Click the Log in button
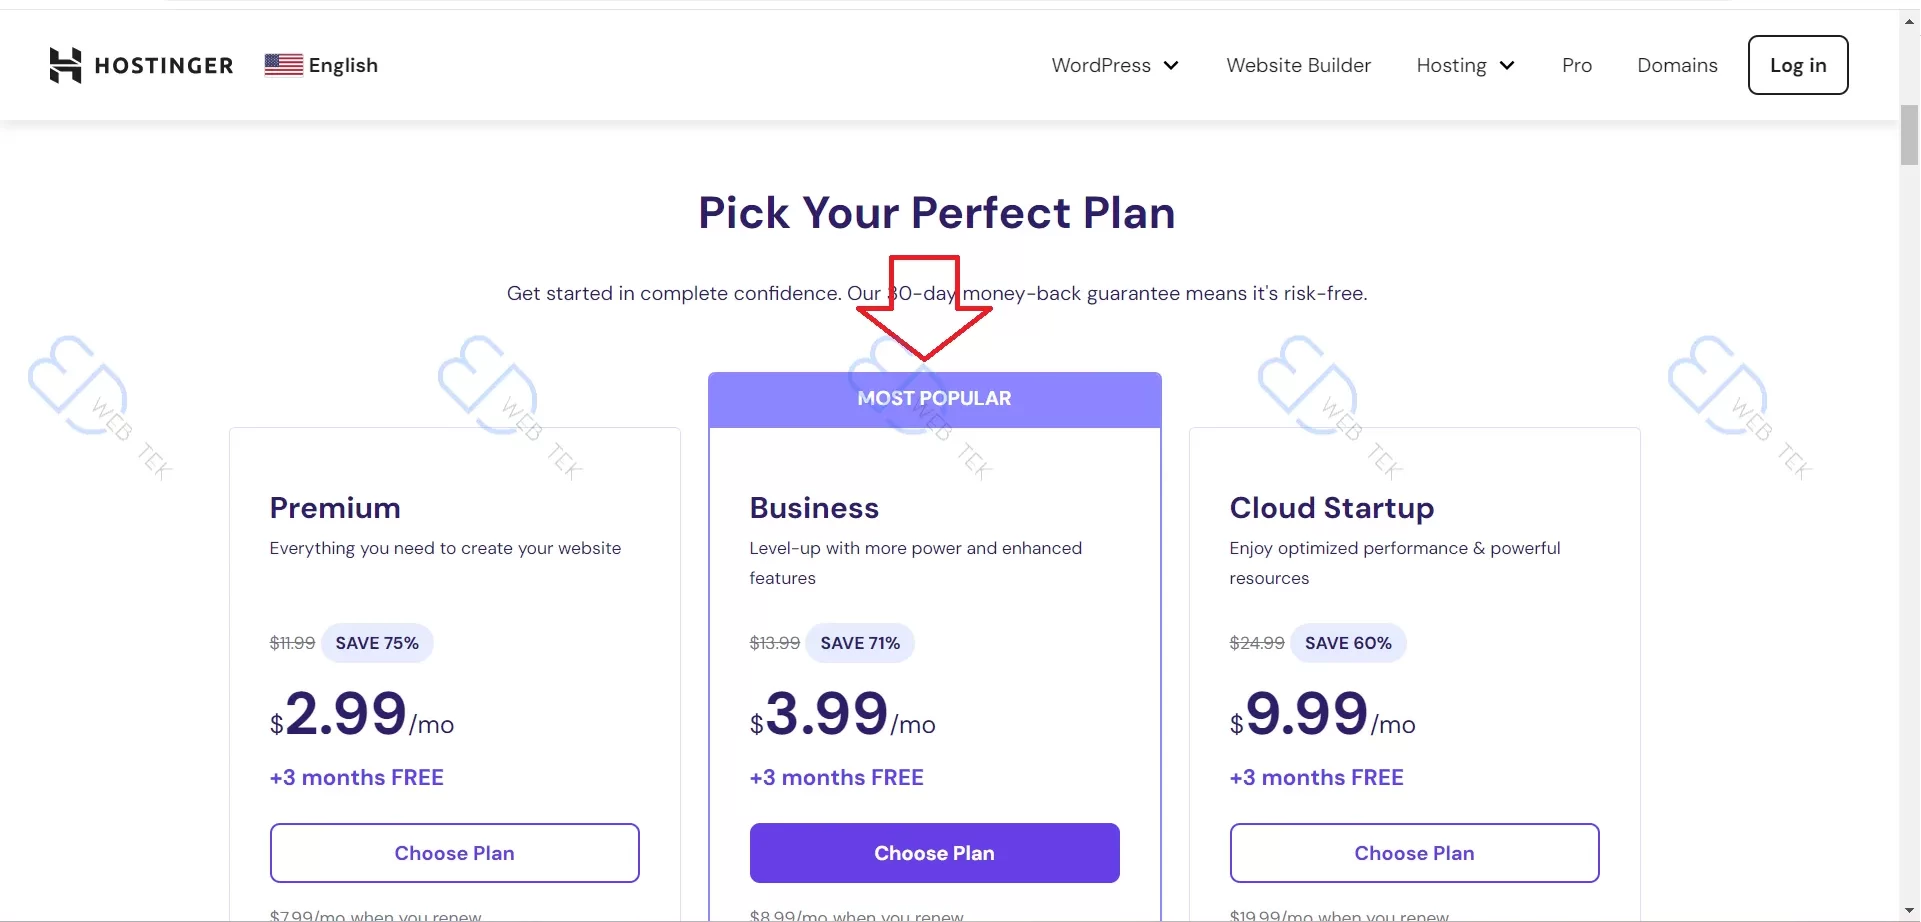Screen dimensions: 1921x922 tap(1797, 65)
